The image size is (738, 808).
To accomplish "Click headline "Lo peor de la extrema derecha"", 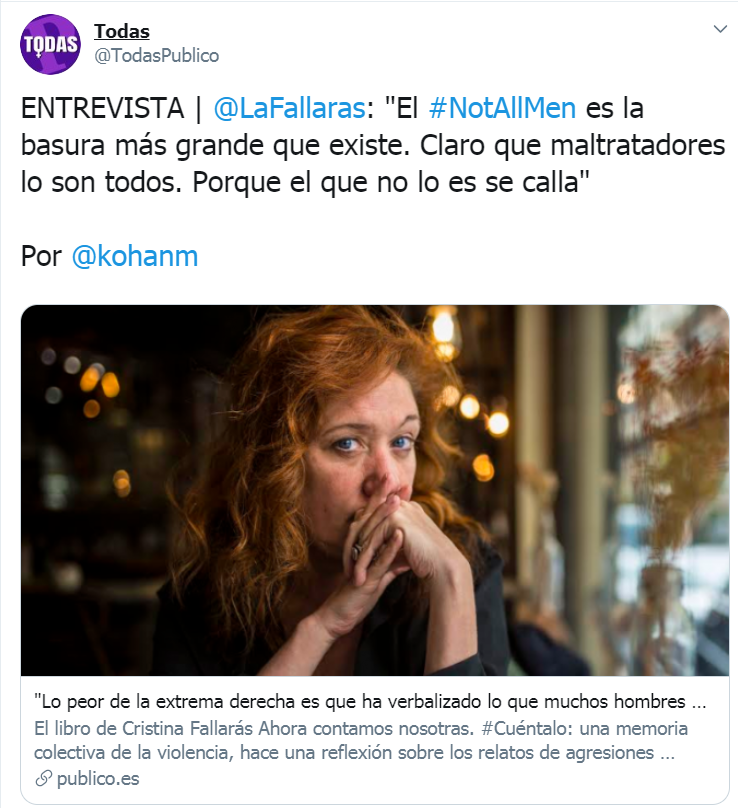I will coord(370,702).
